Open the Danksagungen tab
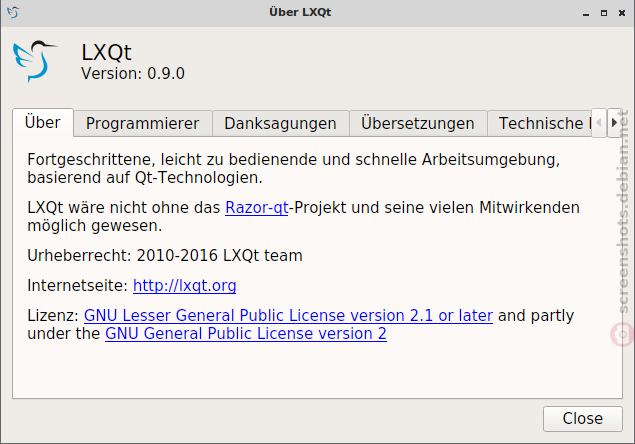This screenshot has width=635, height=444. click(x=280, y=124)
